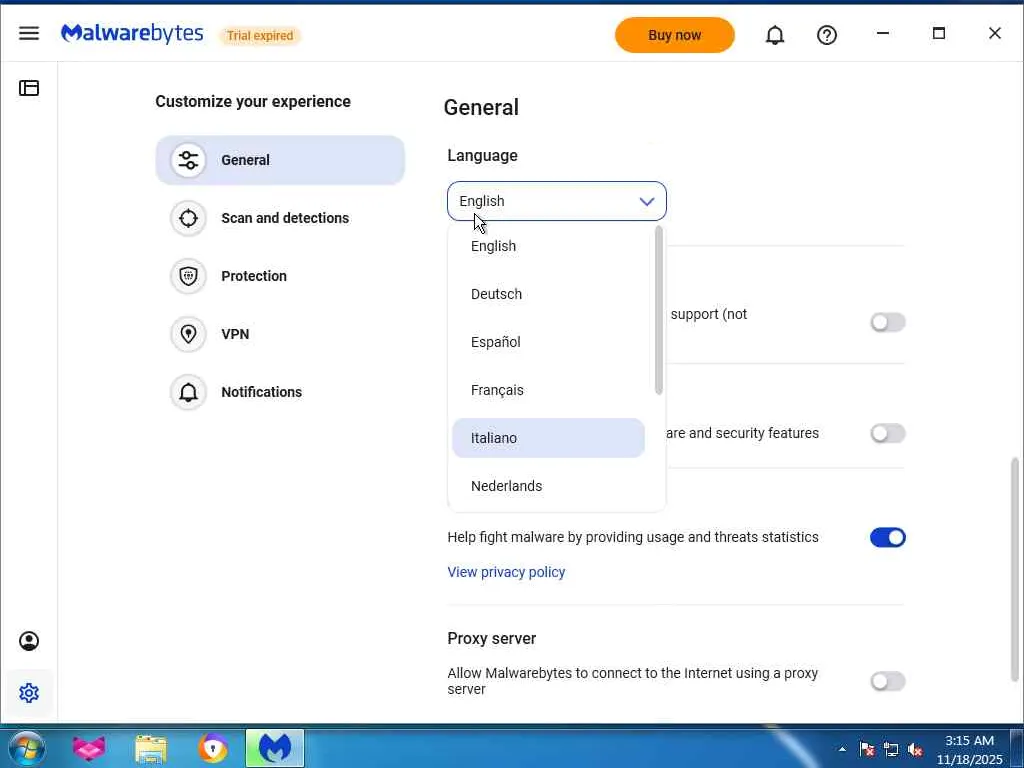Choose Français from the language list
1024x768 pixels.
(548, 390)
